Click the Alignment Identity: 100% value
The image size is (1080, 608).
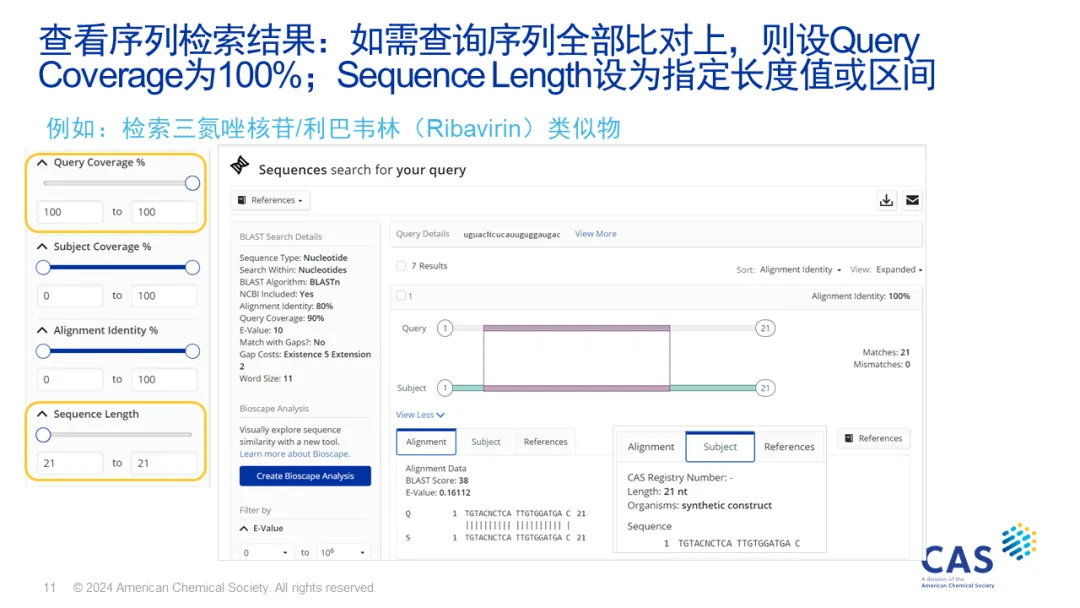point(860,296)
